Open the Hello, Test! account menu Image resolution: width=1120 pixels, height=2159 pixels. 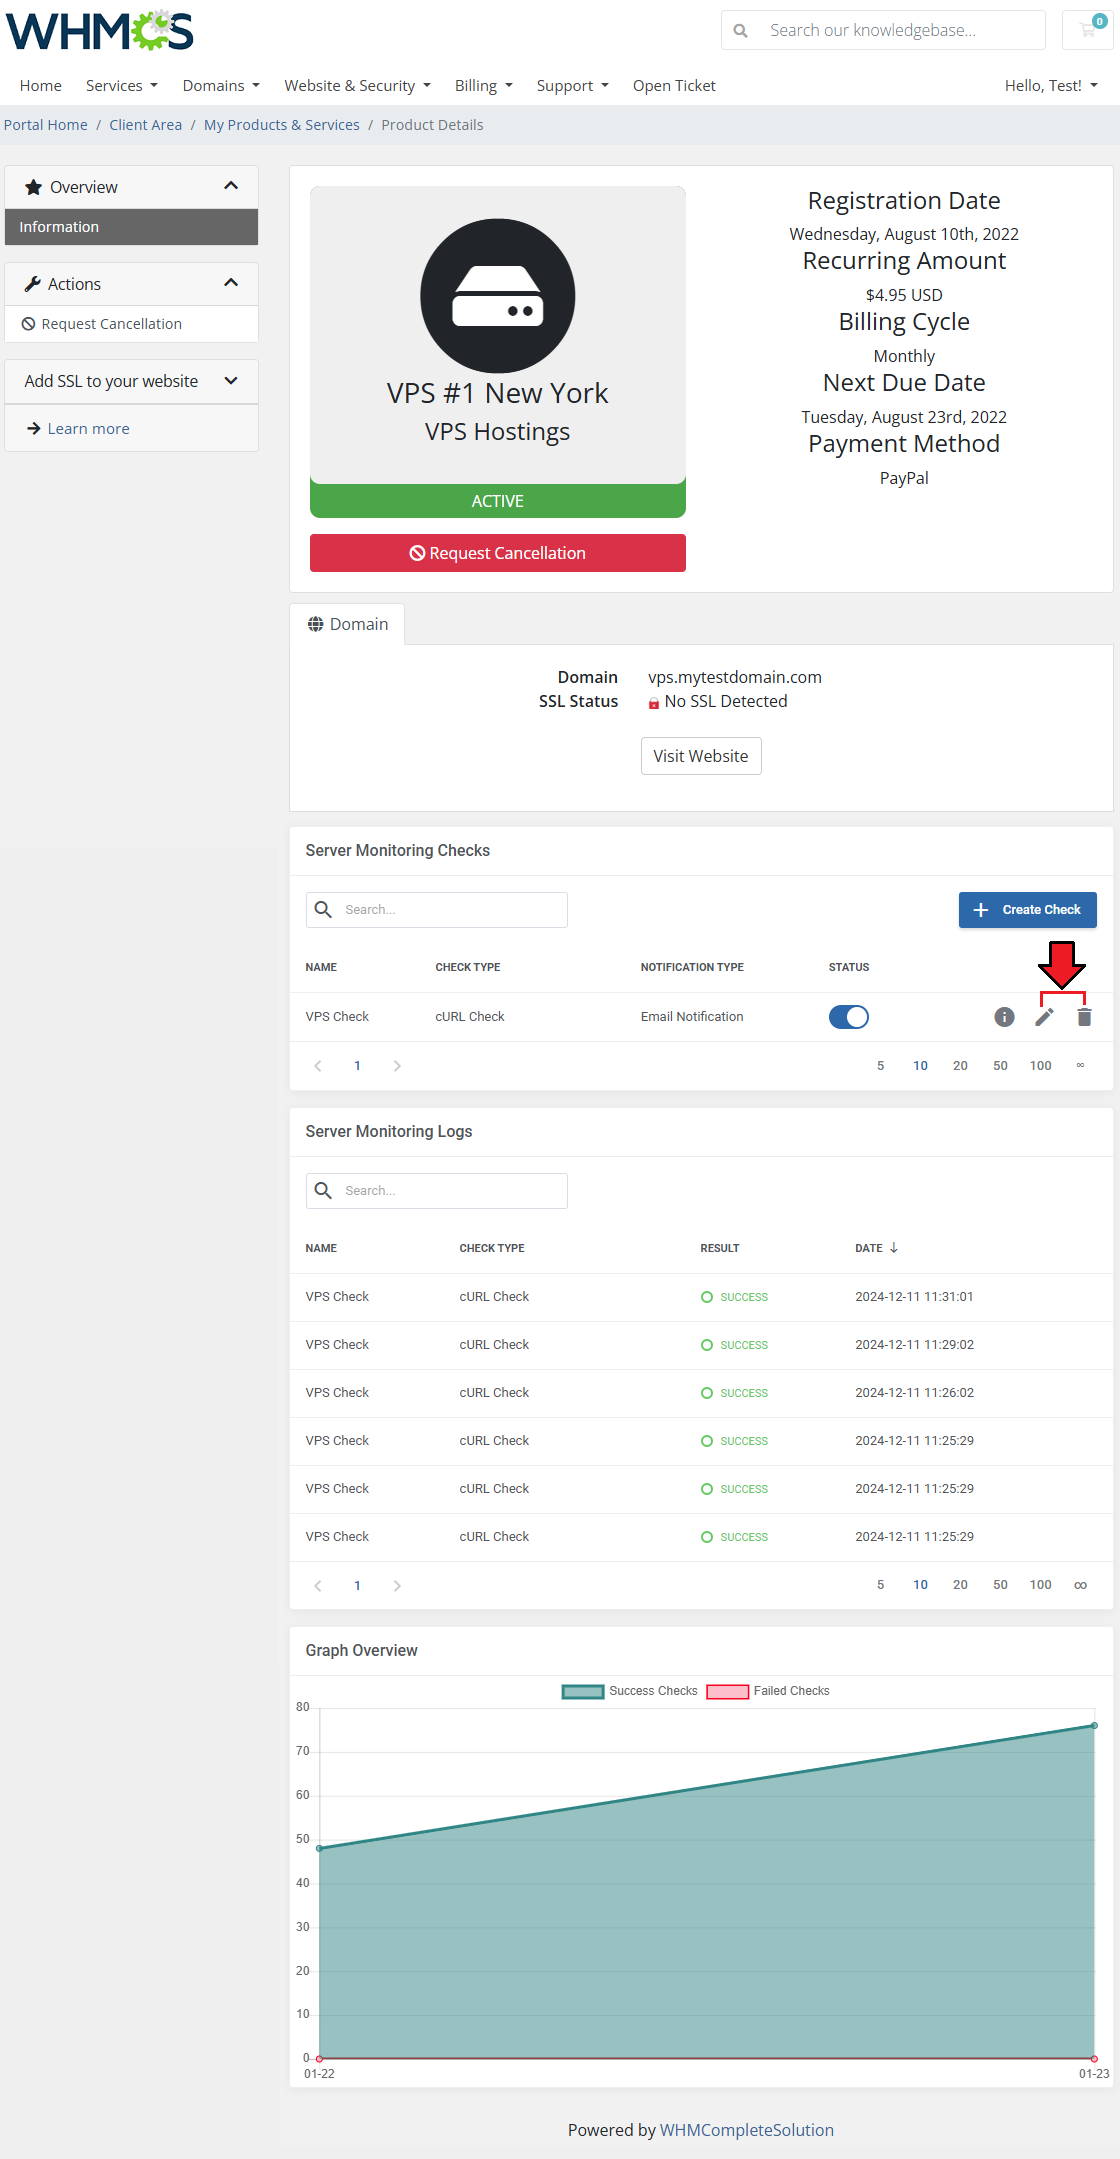(1051, 86)
